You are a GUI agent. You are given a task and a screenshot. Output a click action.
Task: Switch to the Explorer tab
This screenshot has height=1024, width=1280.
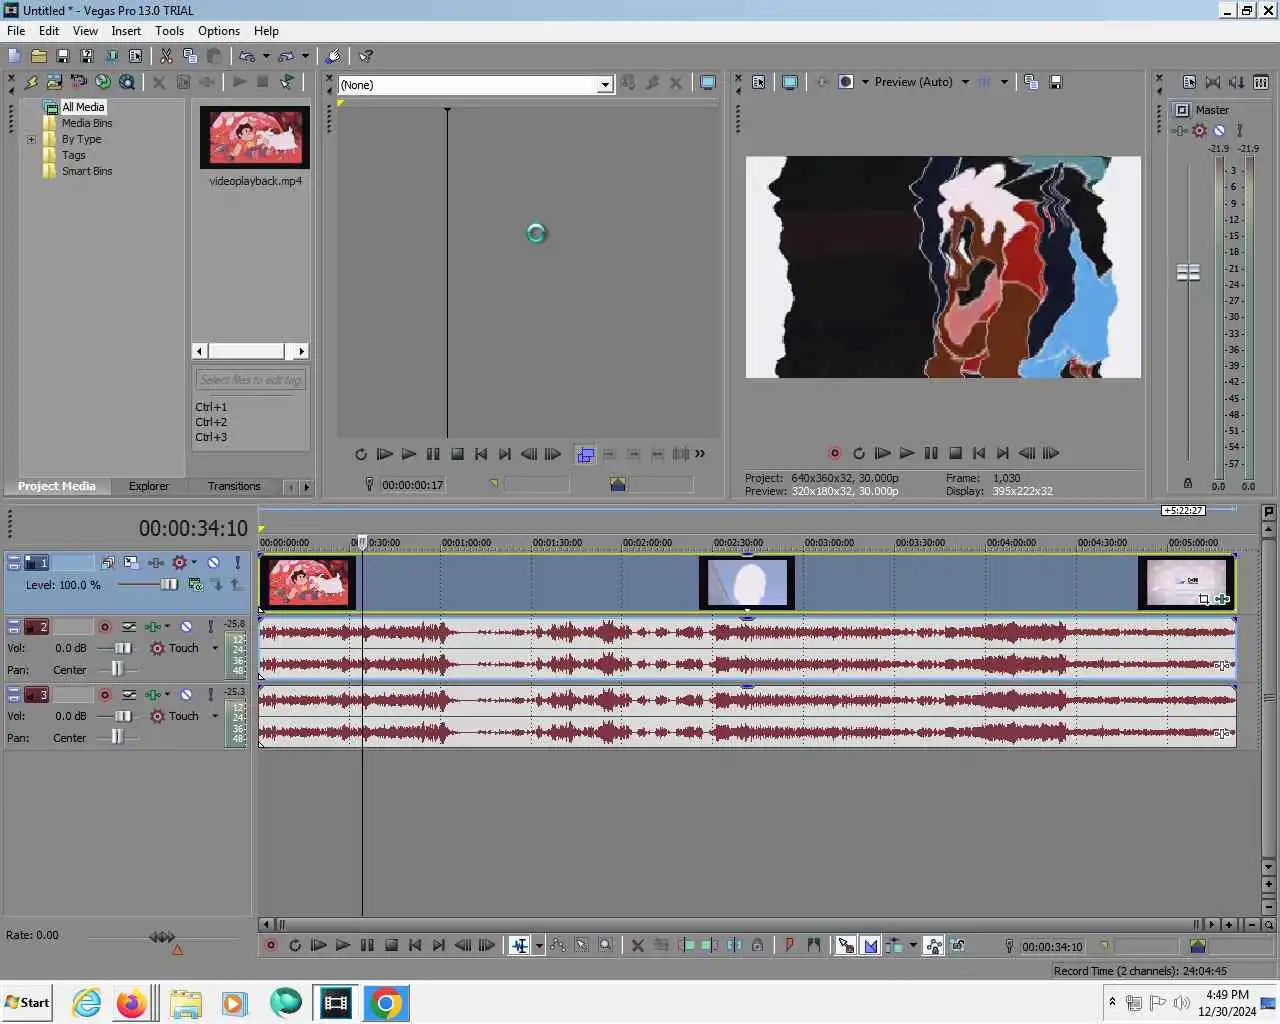[149, 486]
